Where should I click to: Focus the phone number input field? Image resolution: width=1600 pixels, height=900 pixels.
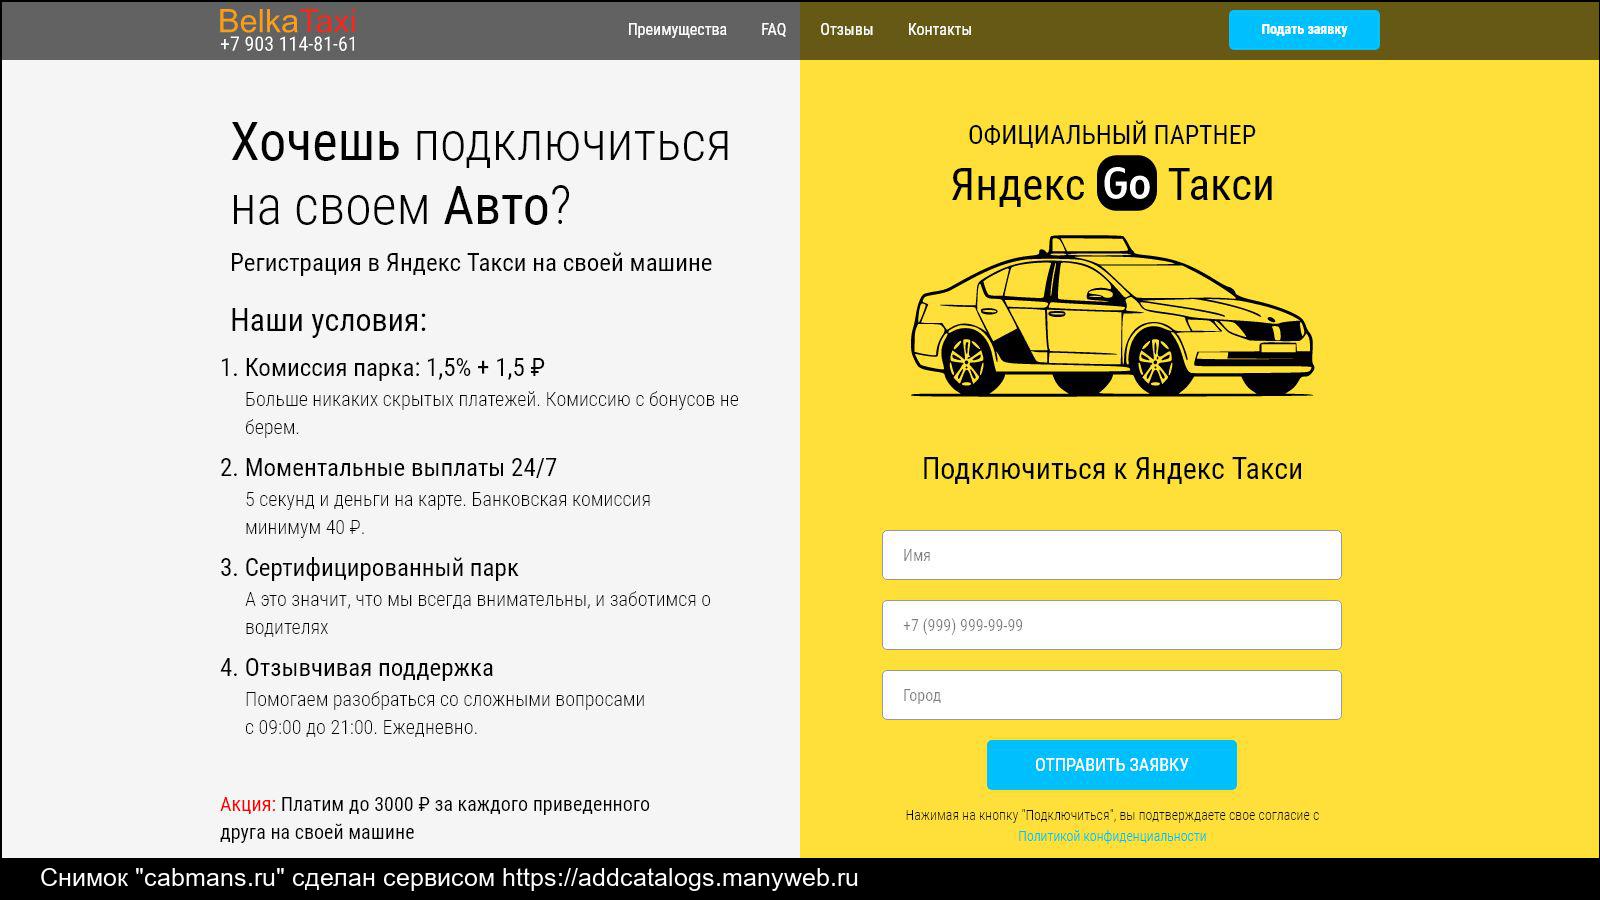click(1111, 625)
